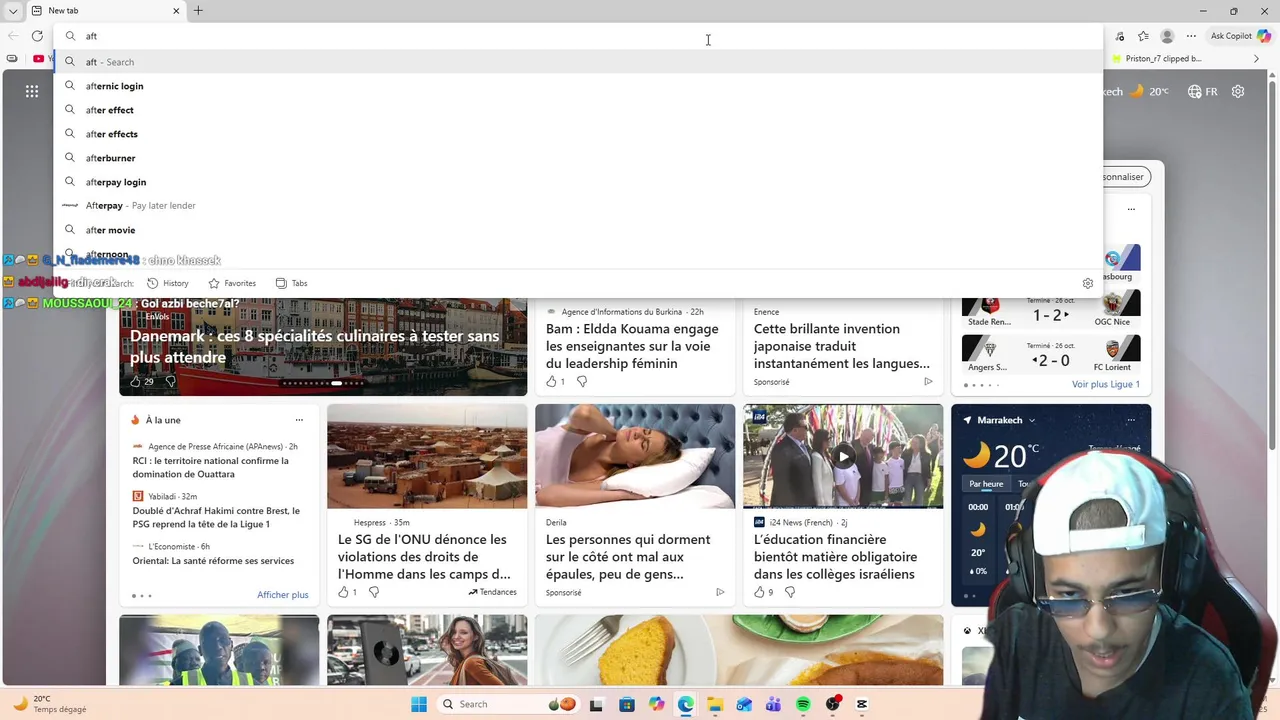Screen dimensions: 1280x720
Task: Dislike the Eldda Kouama article
Action: [x=582, y=381]
